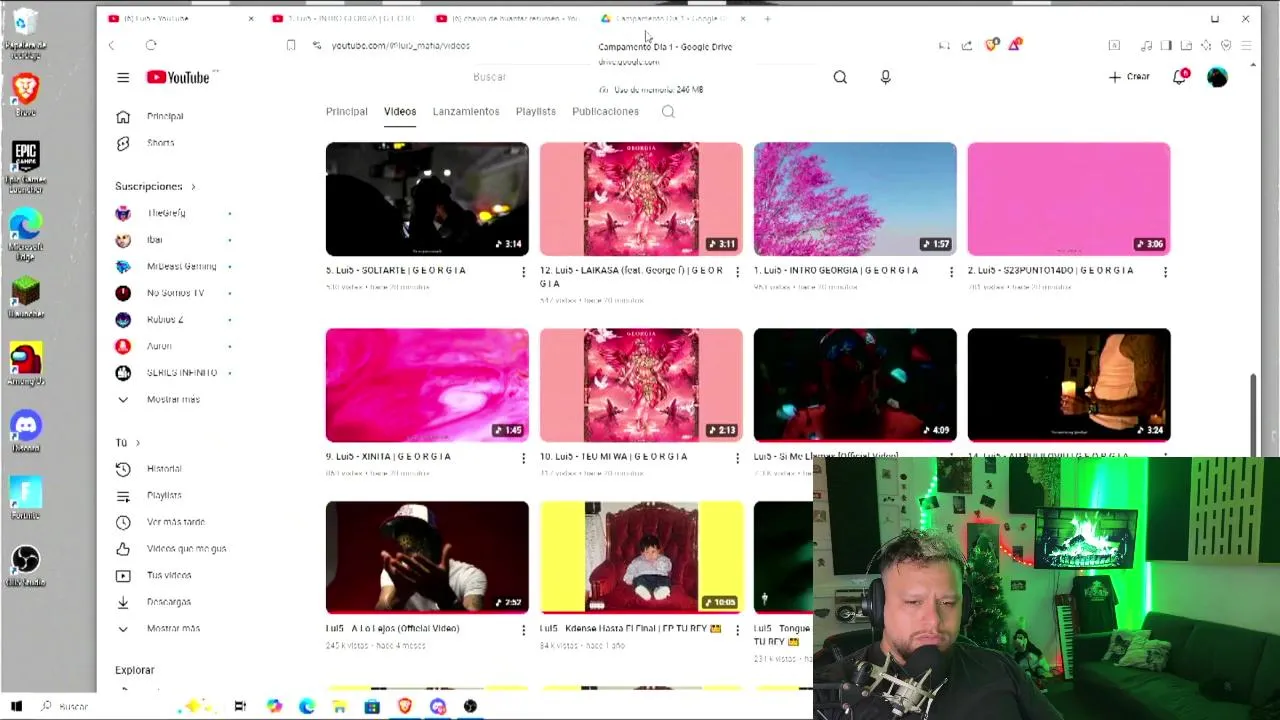
Task: Click Task View on the taskbar
Action: (240, 706)
